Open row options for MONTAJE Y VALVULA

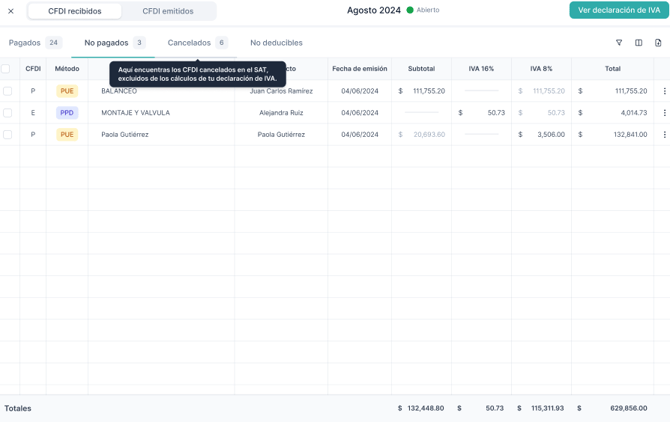[x=664, y=113]
